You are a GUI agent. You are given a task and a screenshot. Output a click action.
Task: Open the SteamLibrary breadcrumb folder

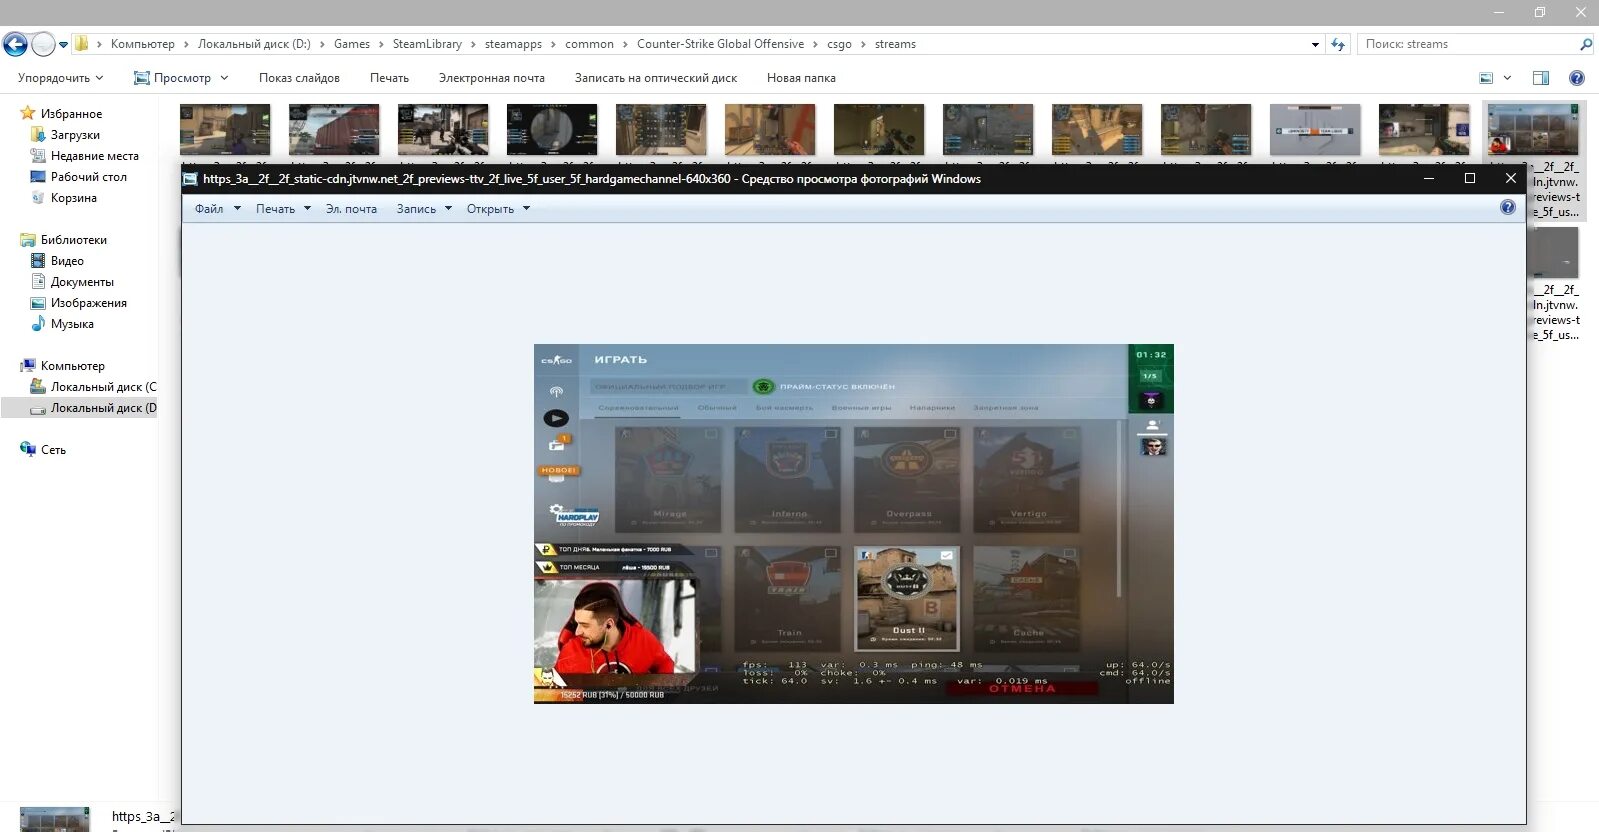427,44
